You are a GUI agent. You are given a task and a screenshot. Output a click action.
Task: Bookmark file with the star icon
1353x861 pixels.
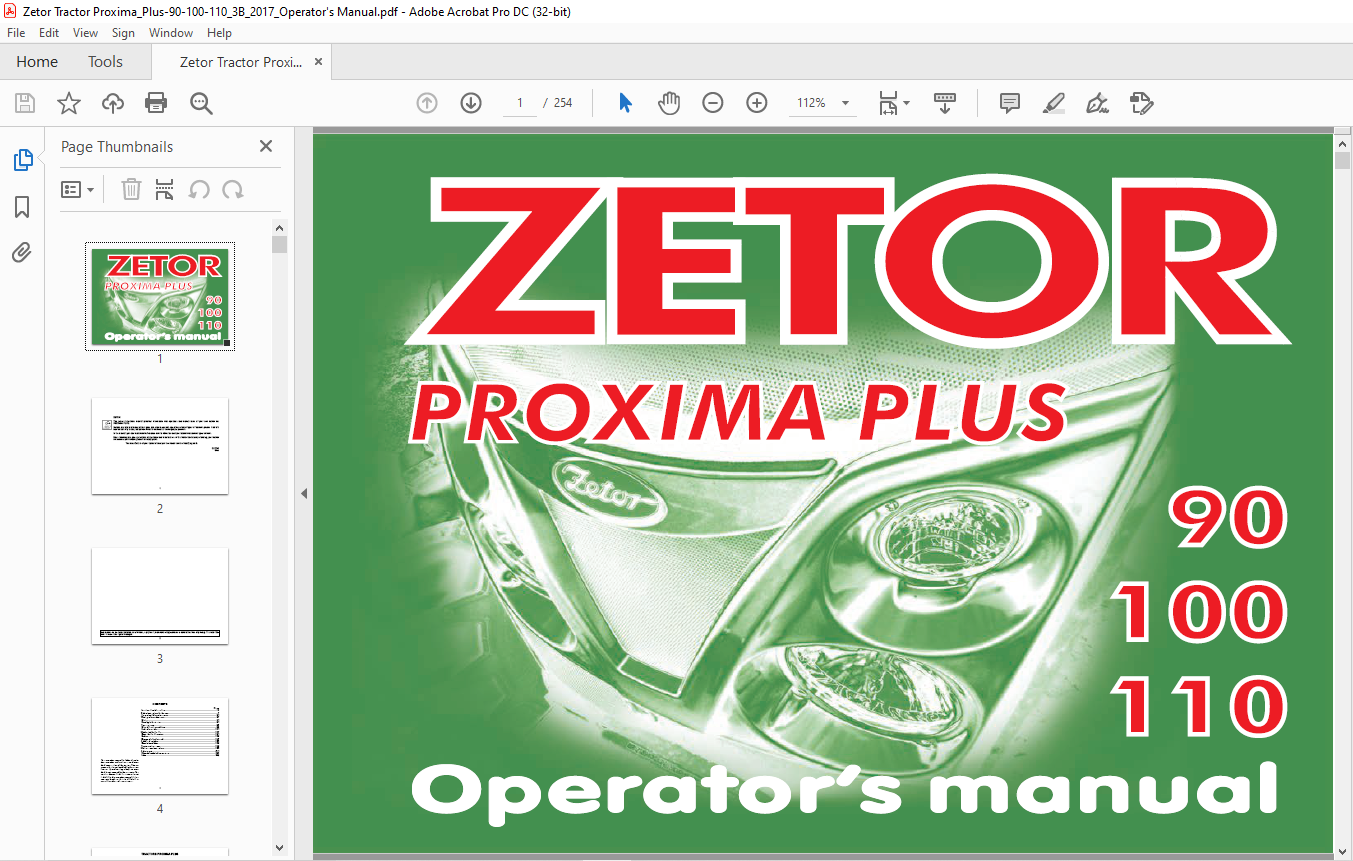[69, 103]
